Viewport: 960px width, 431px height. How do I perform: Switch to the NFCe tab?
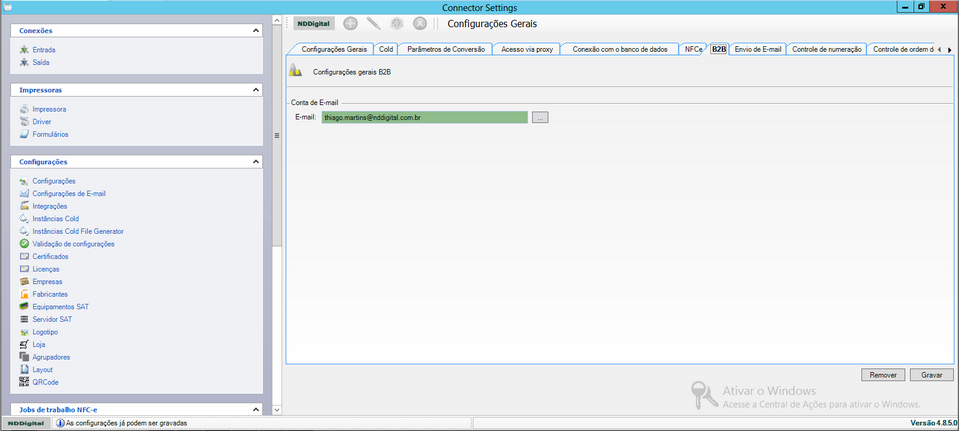694,50
